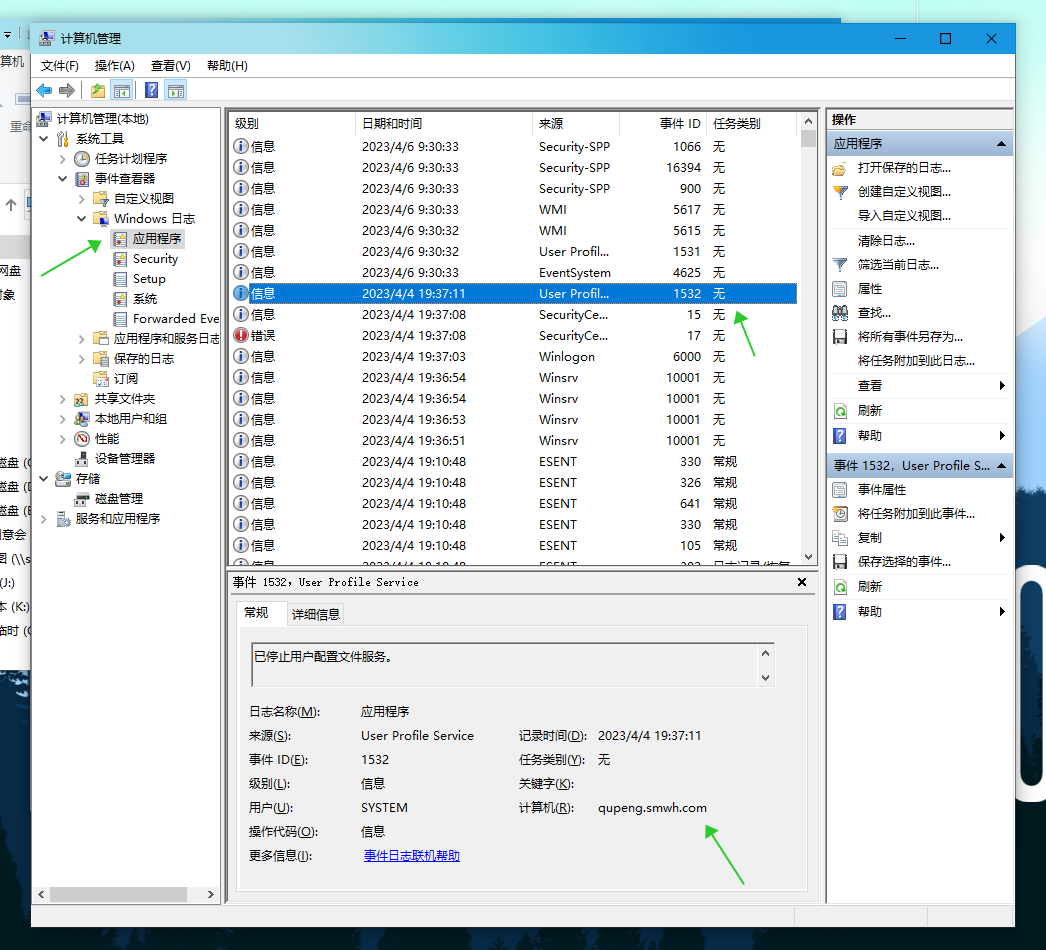Toggle the show/hide action pane button
1046x950 pixels.
176,91
